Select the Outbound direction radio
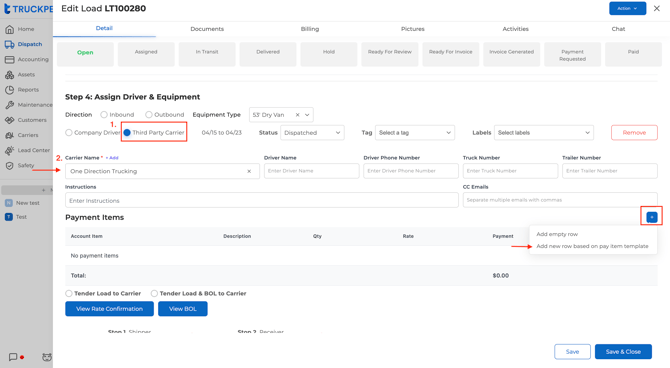Viewport: 670px width, 368px height. pyautogui.click(x=149, y=115)
